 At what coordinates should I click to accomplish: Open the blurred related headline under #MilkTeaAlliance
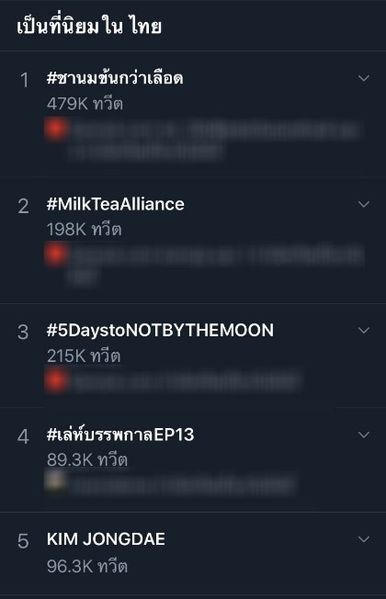point(216,266)
